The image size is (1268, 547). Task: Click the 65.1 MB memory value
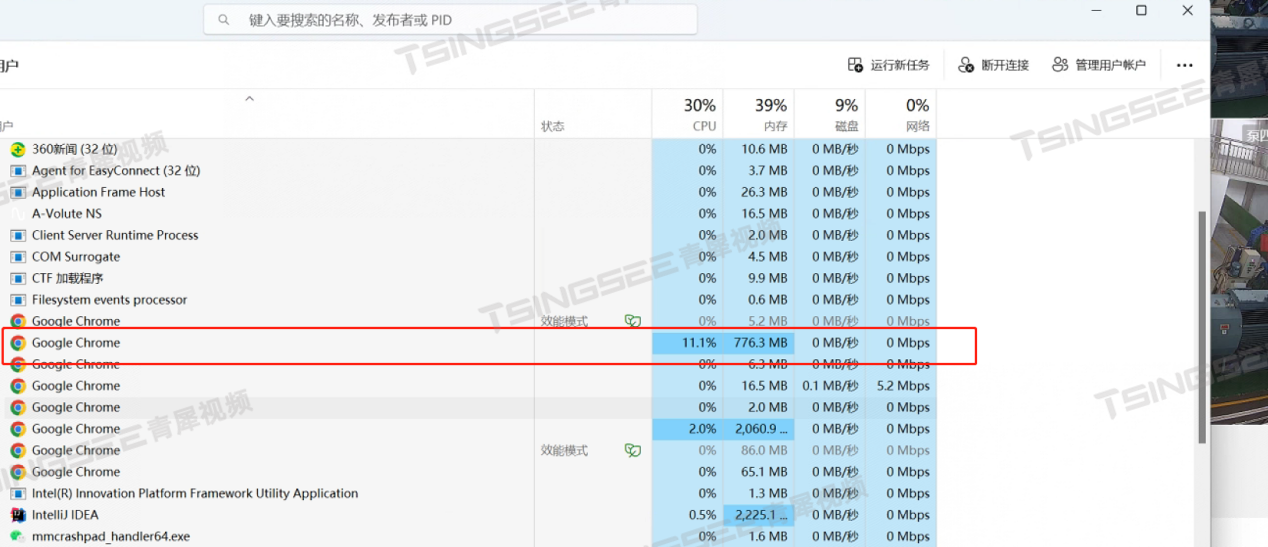point(764,471)
